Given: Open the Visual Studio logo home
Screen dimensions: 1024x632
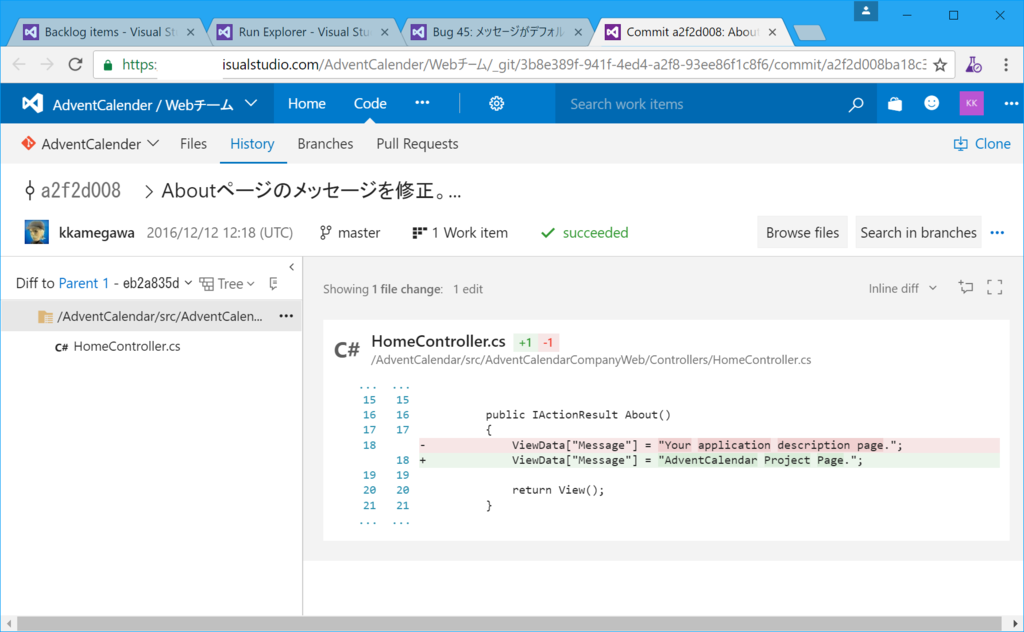Looking at the screenshot, I should 32,104.
